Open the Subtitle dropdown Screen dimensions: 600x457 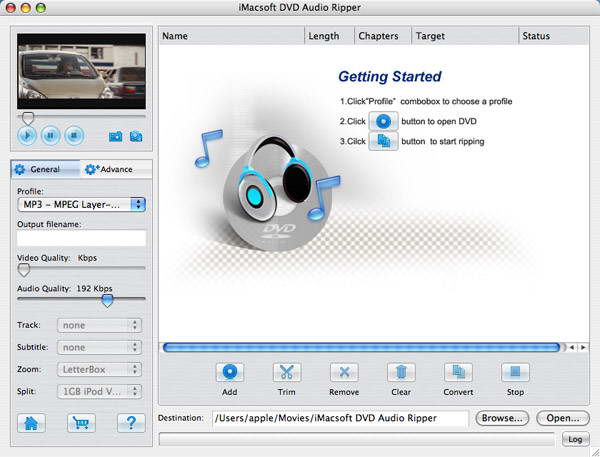tap(99, 348)
